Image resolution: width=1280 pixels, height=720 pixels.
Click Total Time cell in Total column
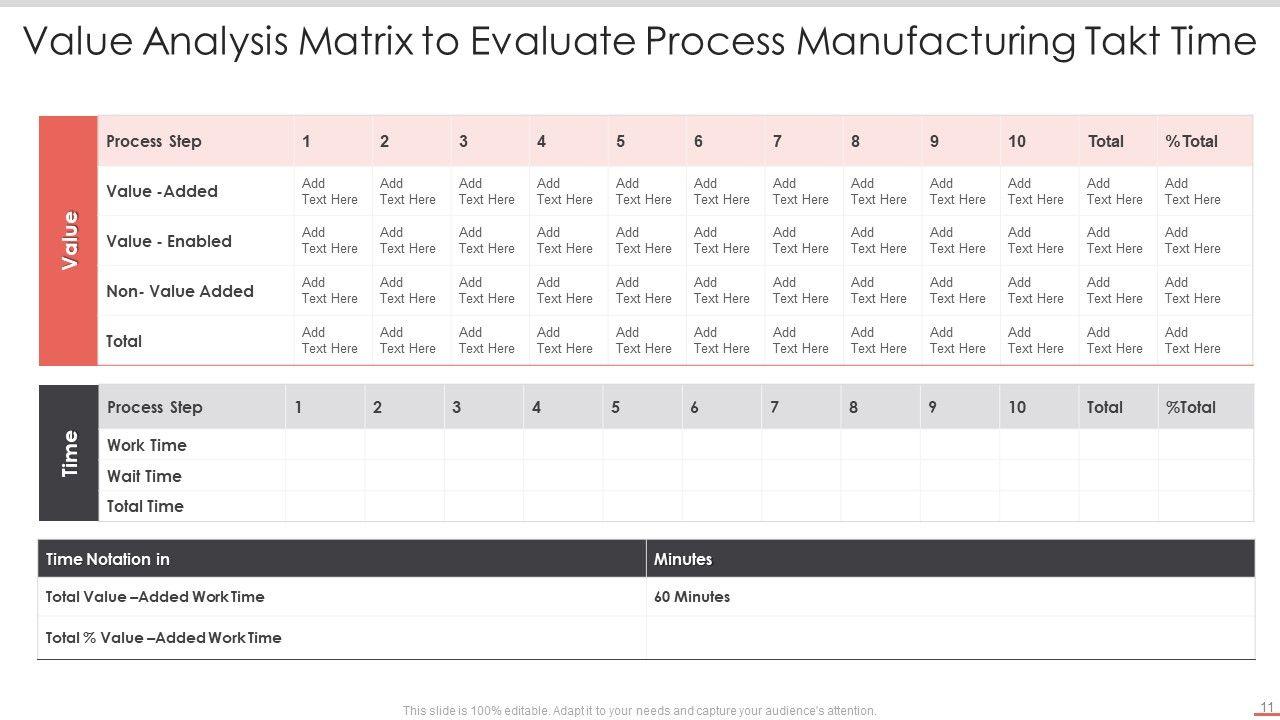tap(1118, 506)
